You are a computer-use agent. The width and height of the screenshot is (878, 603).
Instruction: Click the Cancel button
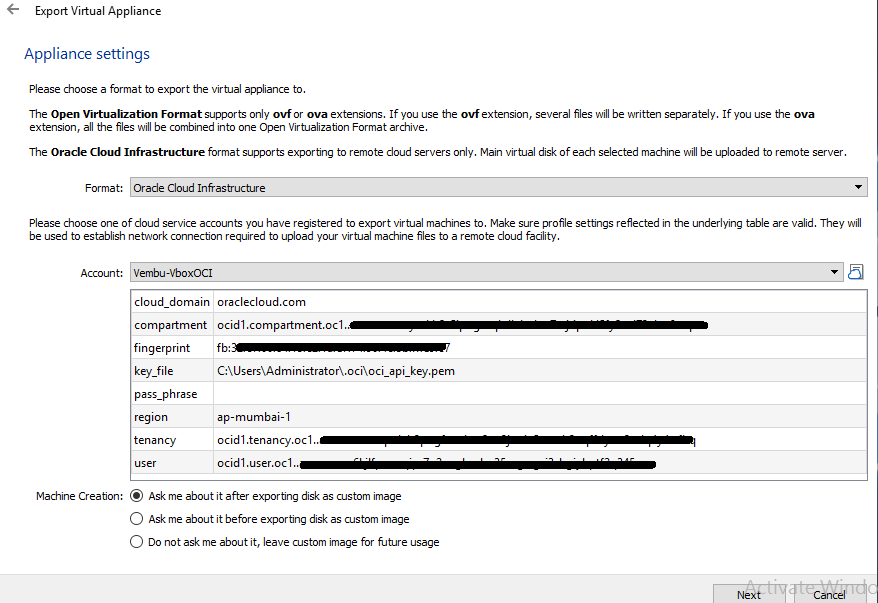[x=829, y=594]
